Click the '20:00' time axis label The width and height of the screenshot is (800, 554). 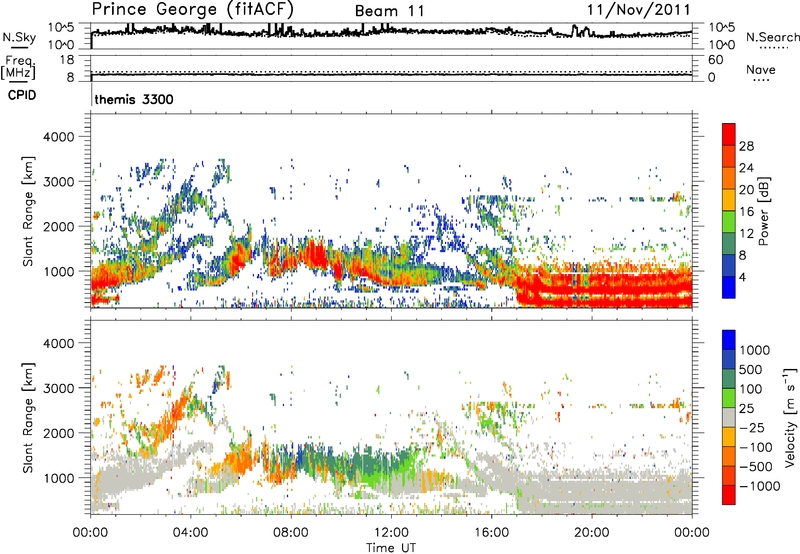(x=592, y=533)
